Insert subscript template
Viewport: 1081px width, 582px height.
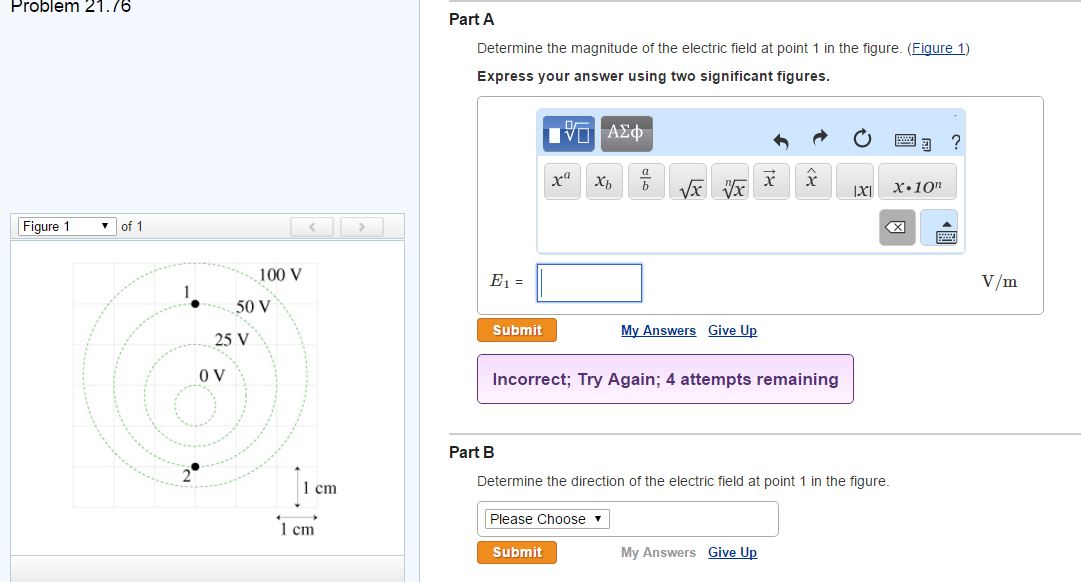(x=604, y=181)
